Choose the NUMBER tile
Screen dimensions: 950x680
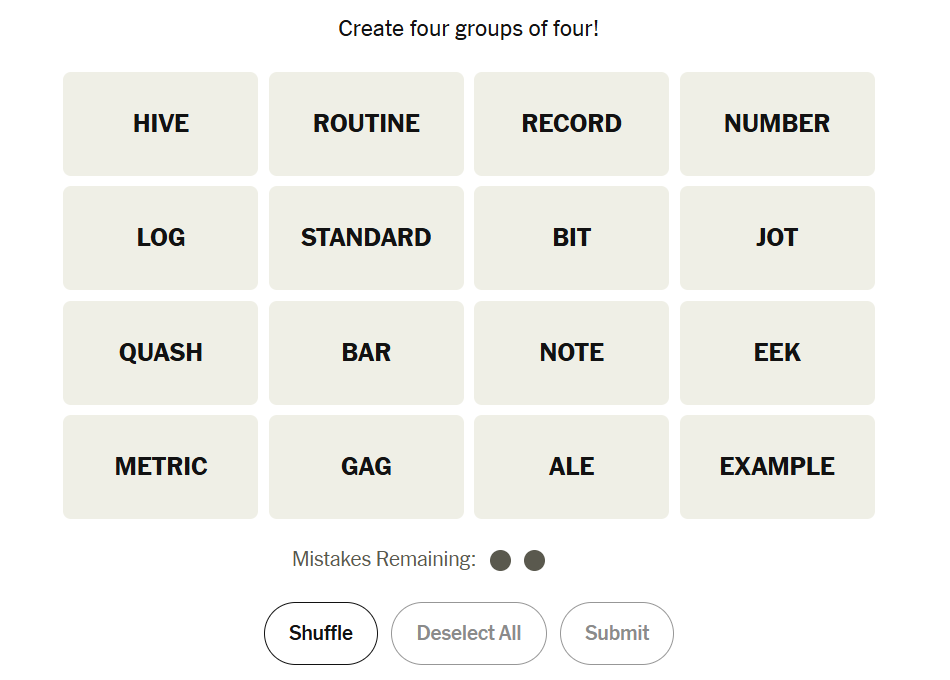pyautogui.click(x=777, y=124)
